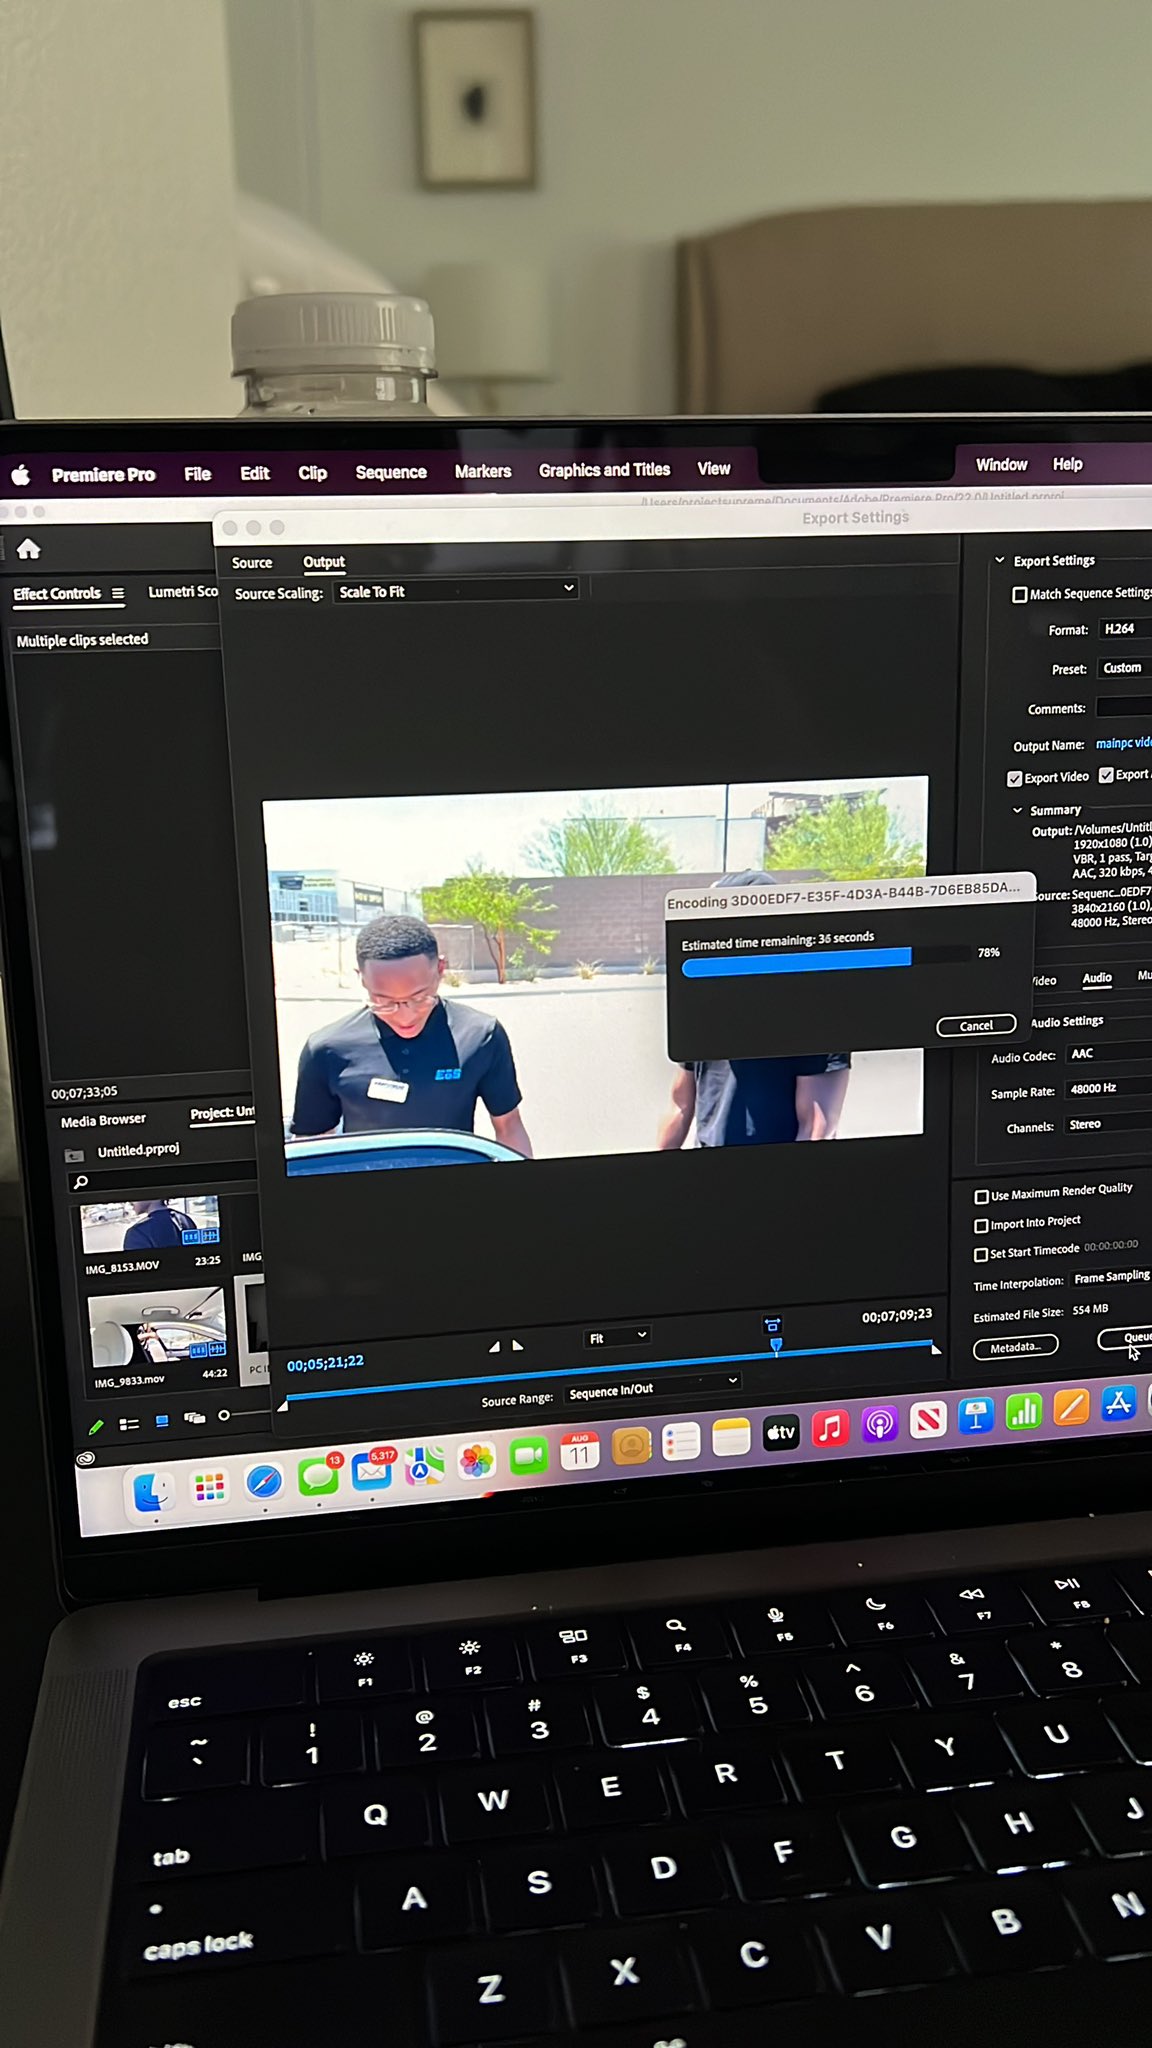1152x2048 pixels.
Task: Click the Metadata button
Action: 1015,1348
